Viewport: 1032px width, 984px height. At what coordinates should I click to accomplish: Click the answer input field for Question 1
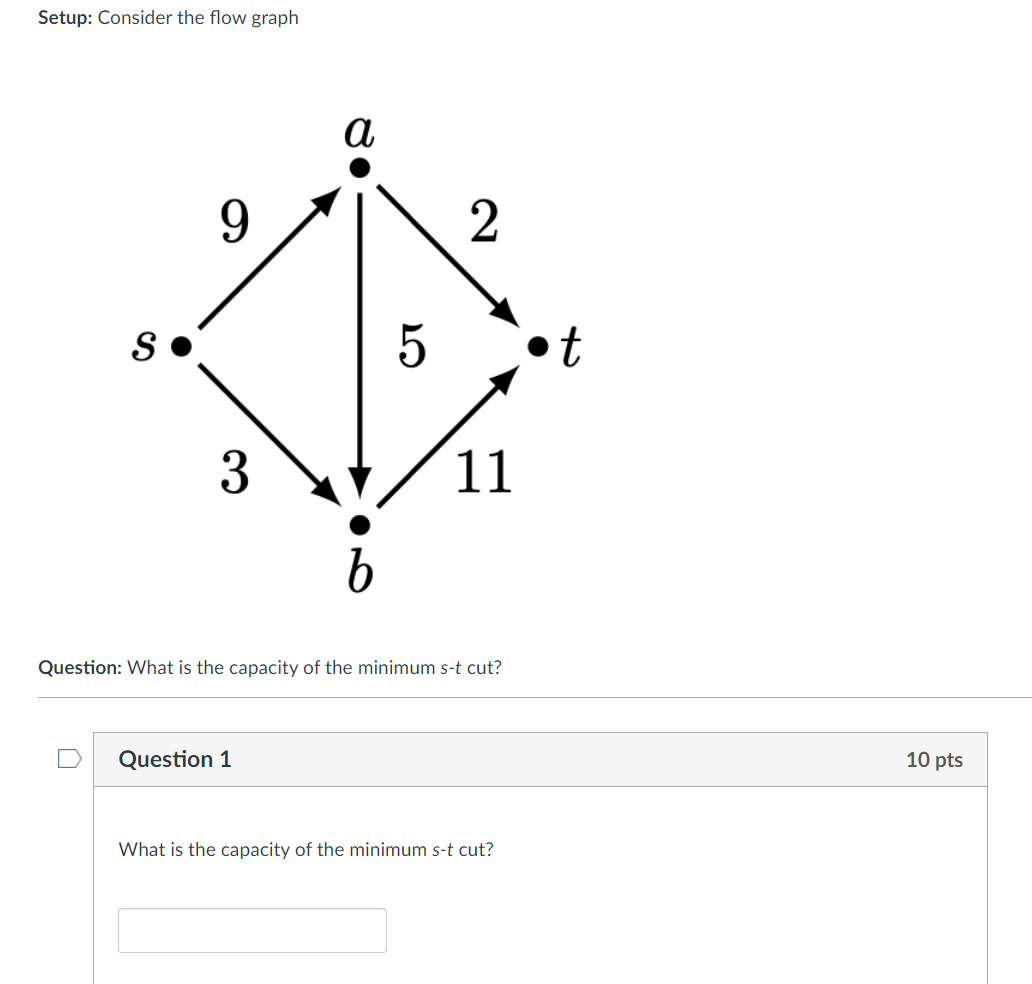pos(251,930)
